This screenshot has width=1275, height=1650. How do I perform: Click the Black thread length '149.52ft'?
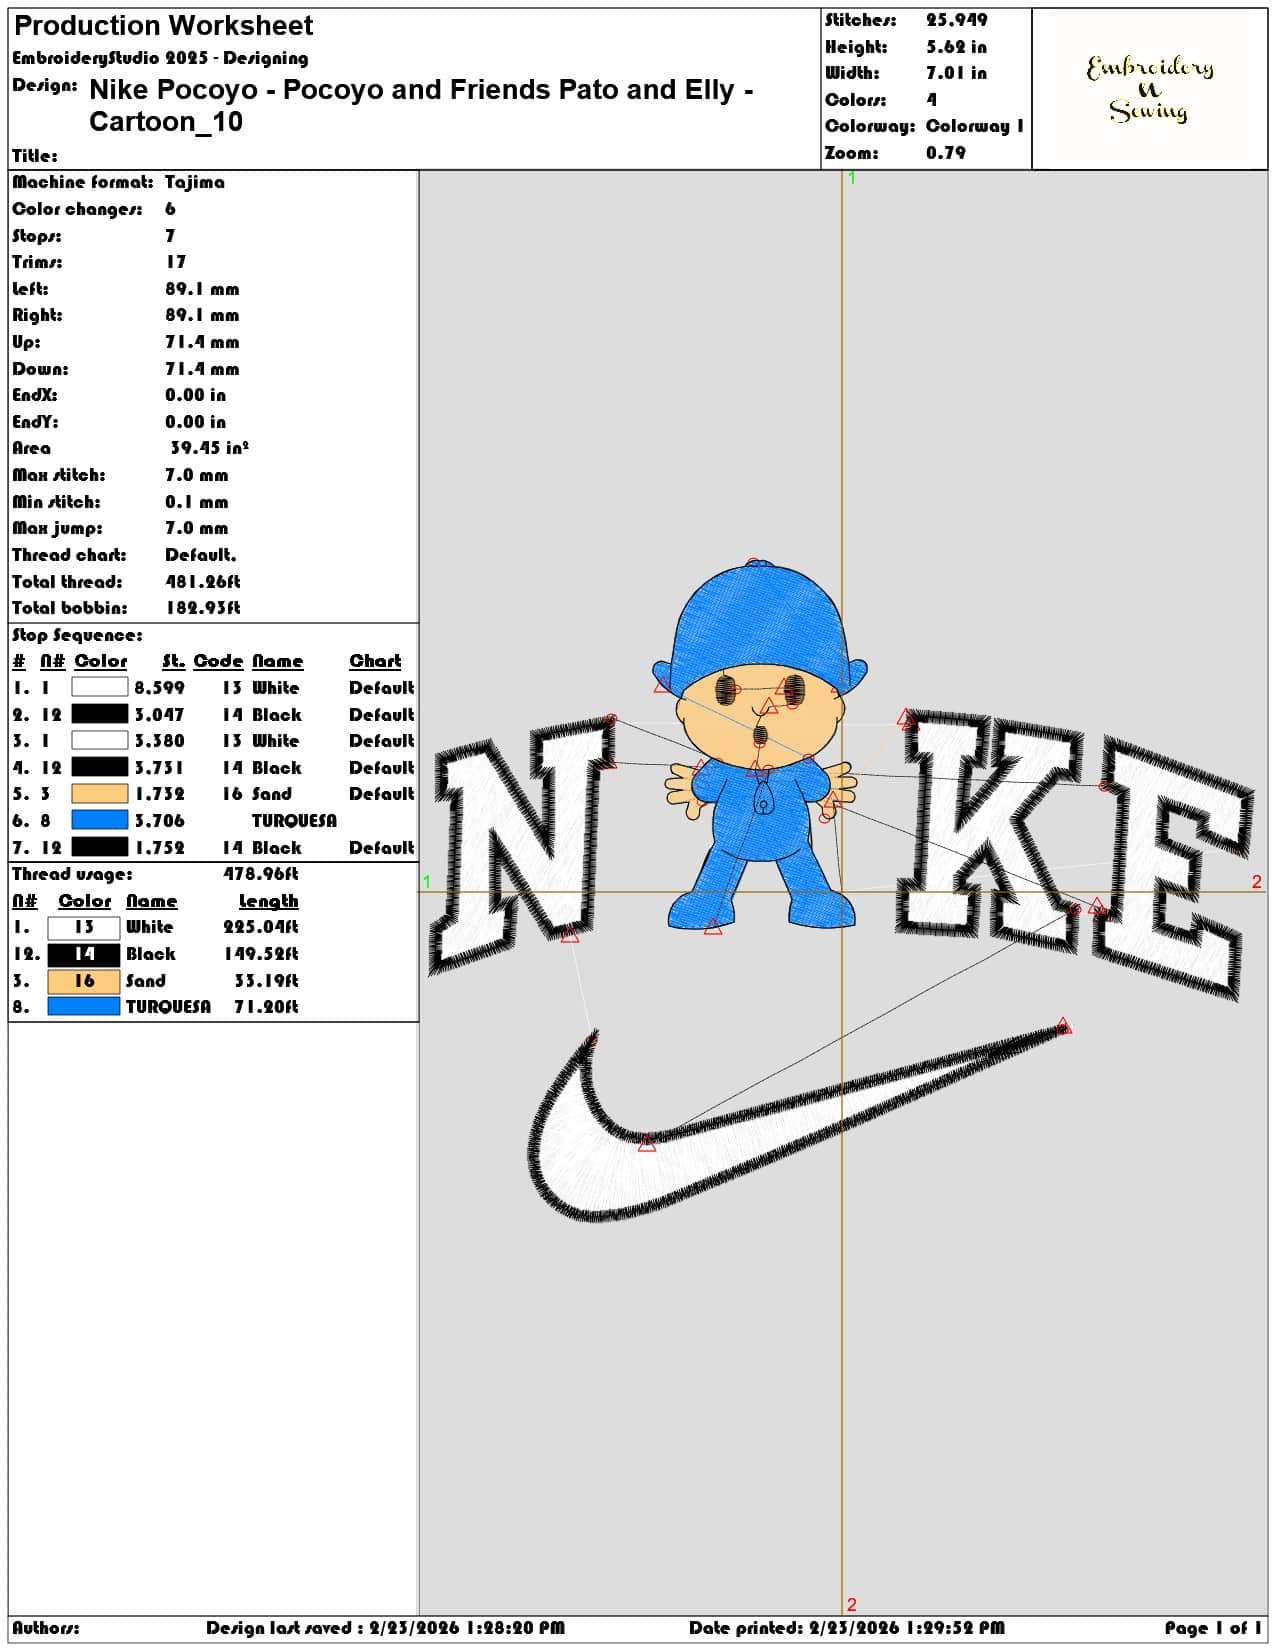(x=260, y=954)
